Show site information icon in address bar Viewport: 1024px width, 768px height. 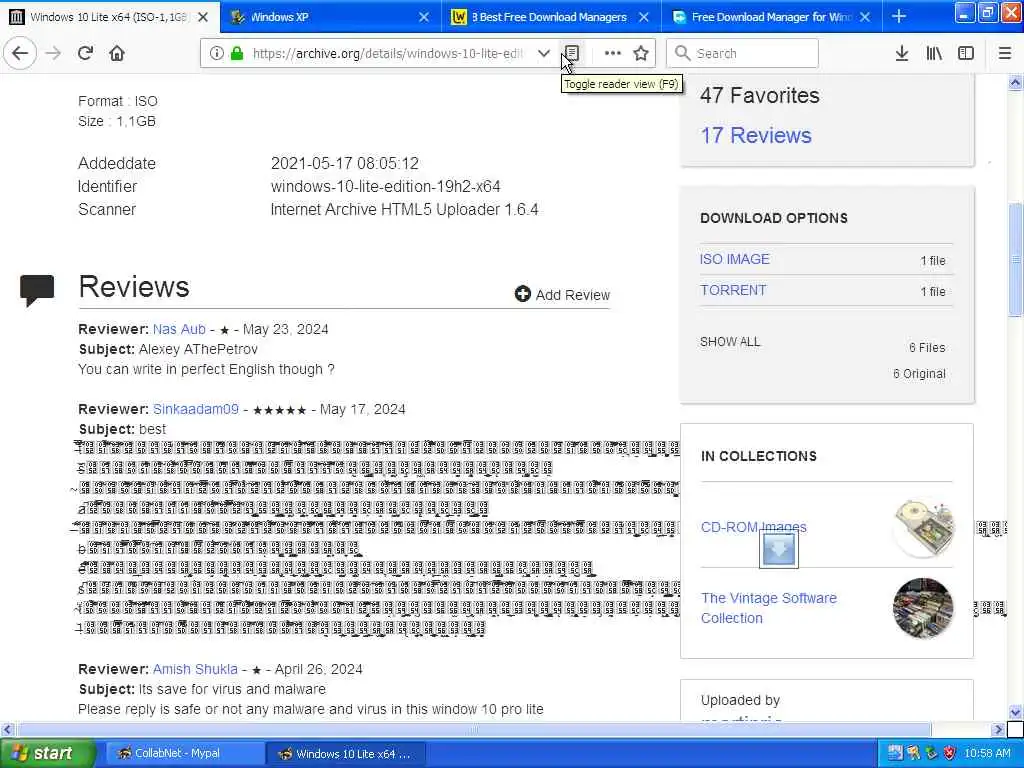pyautogui.click(x=216, y=53)
